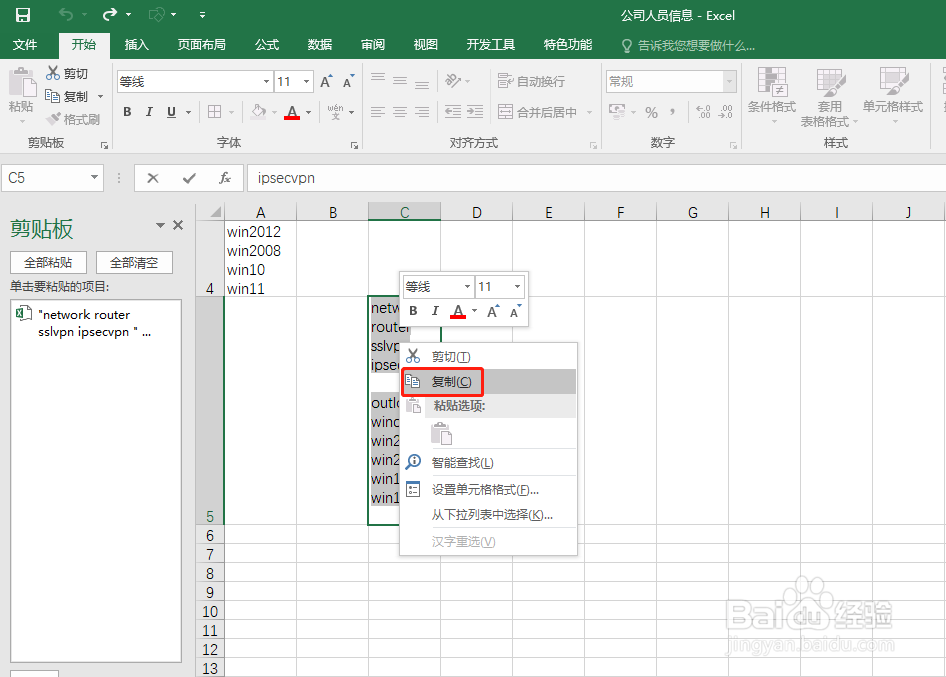Image resolution: width=946 pixels, height=677 pixels.
Task: Click the formula bar Cancel (X) icon
Action: 153,178
